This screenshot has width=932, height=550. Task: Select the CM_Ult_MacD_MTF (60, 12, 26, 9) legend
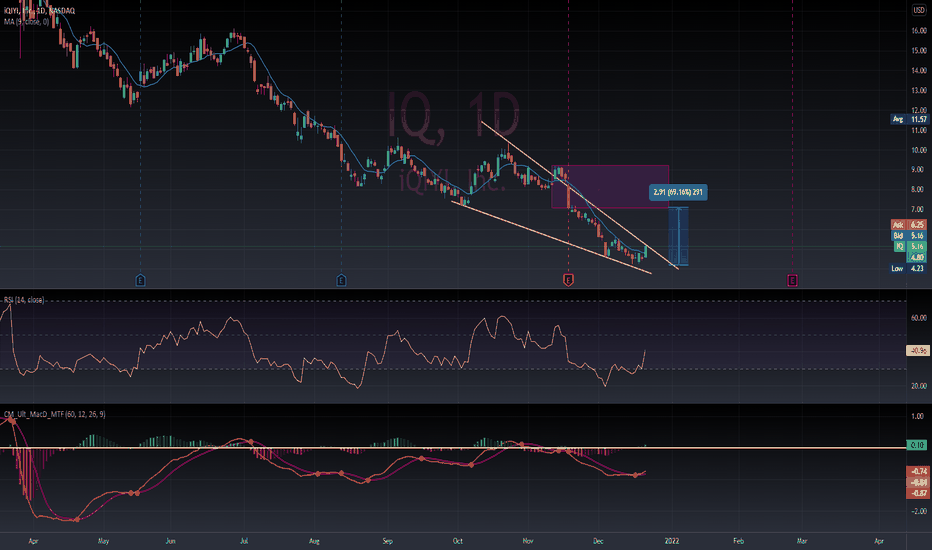pos(55,414)
